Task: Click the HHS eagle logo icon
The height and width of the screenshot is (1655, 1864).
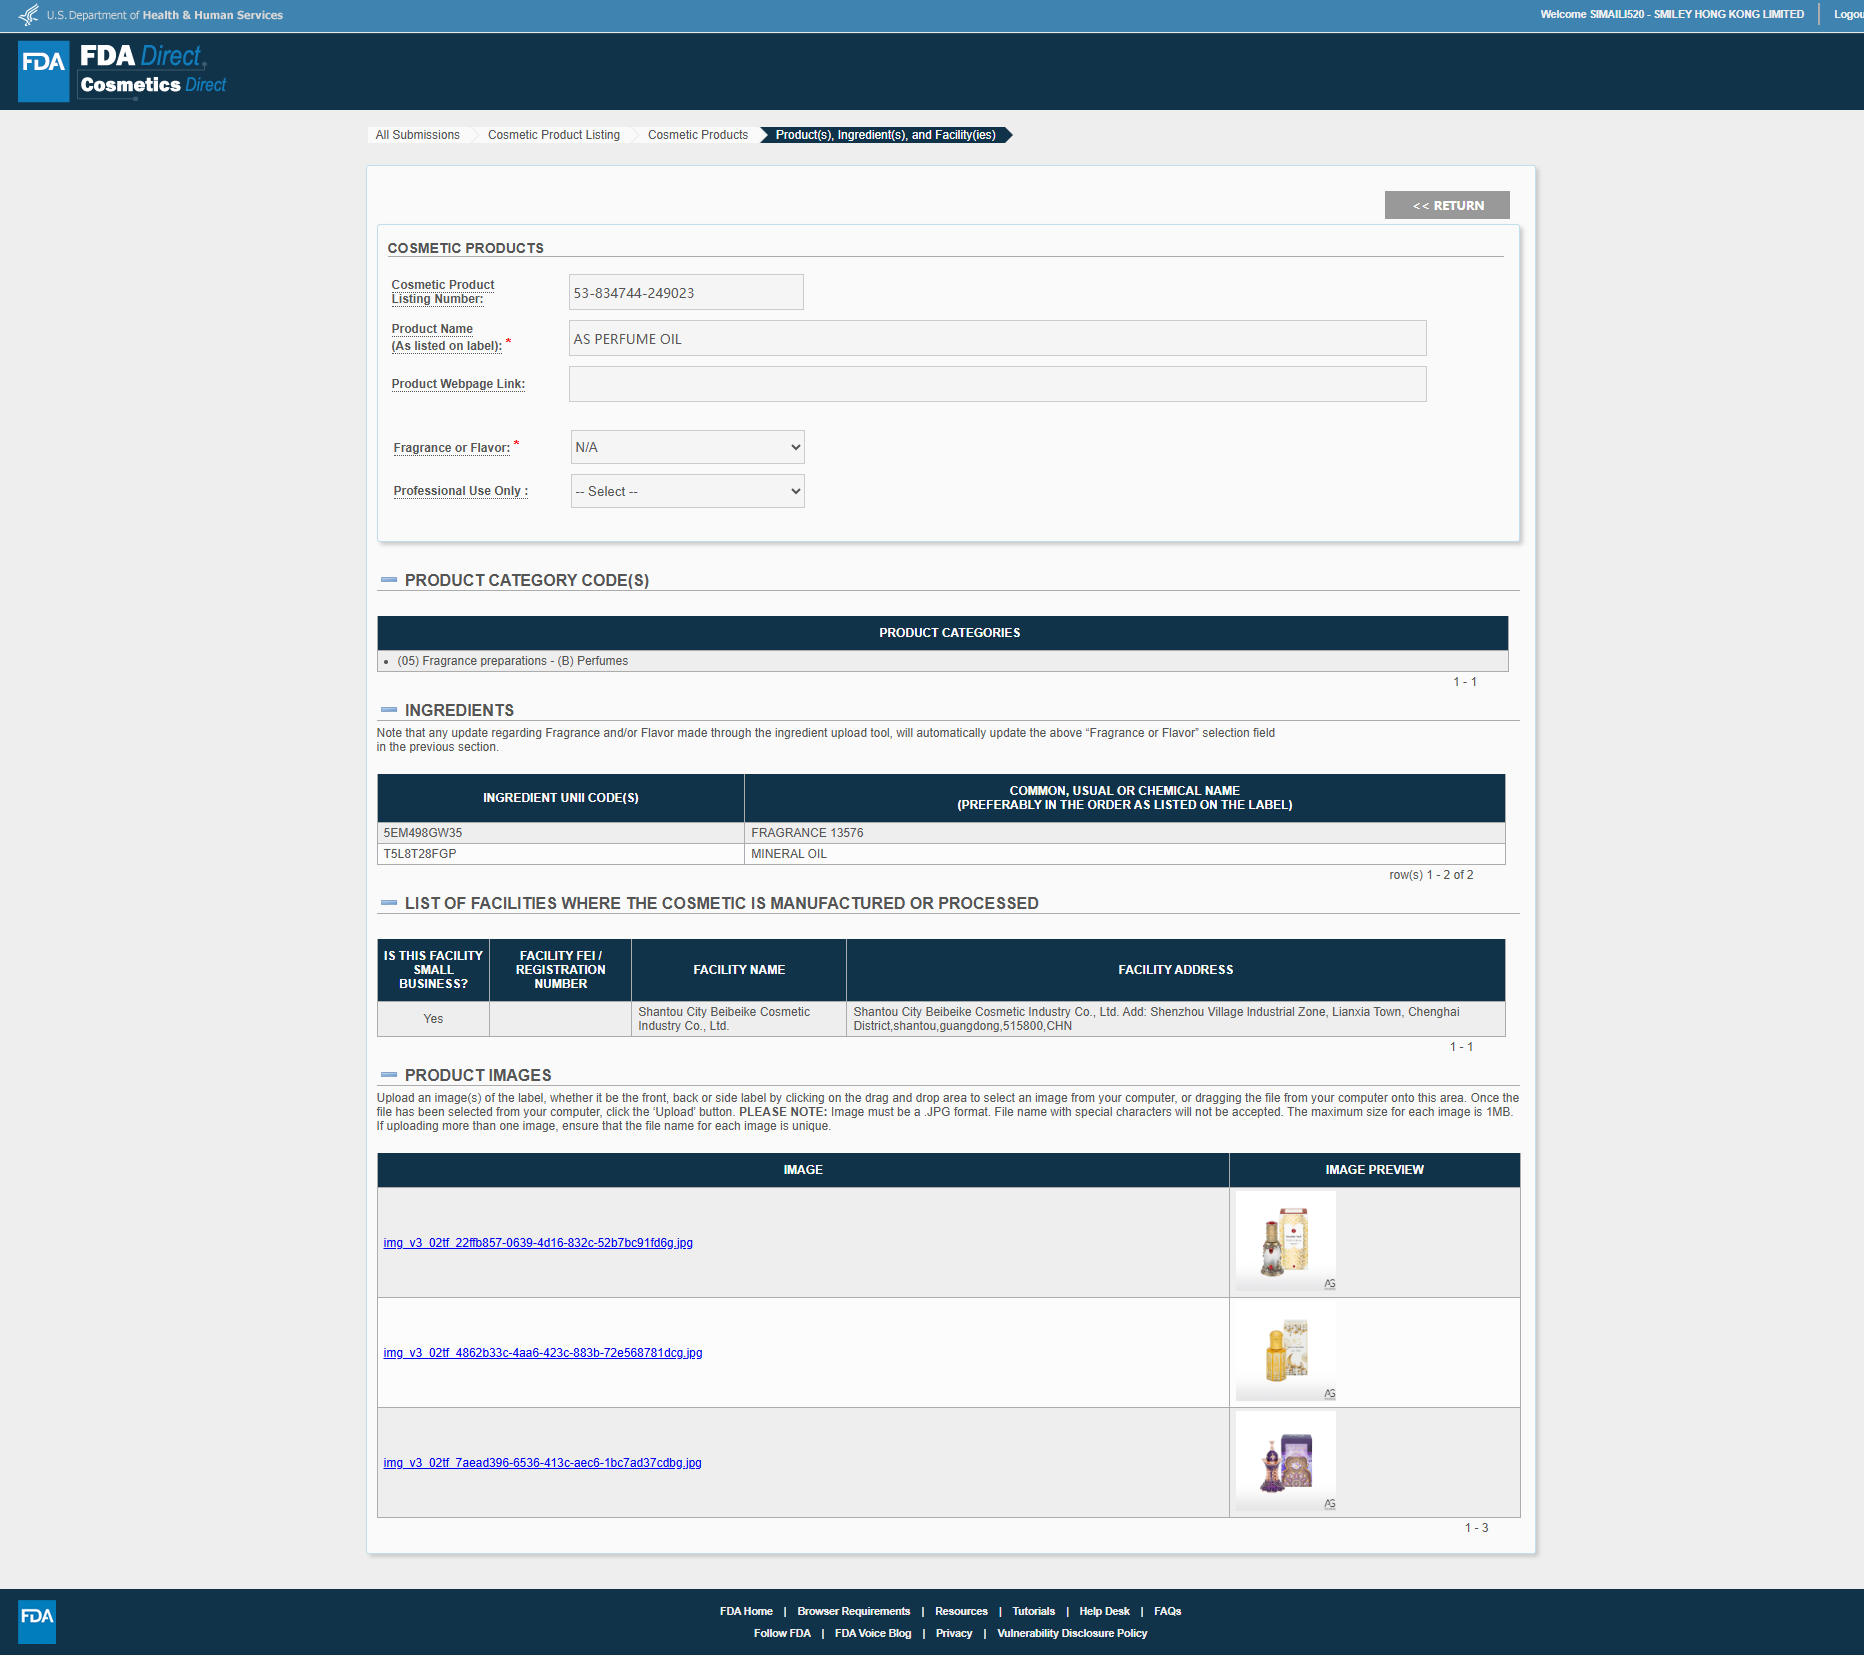Action: point(28,15)
